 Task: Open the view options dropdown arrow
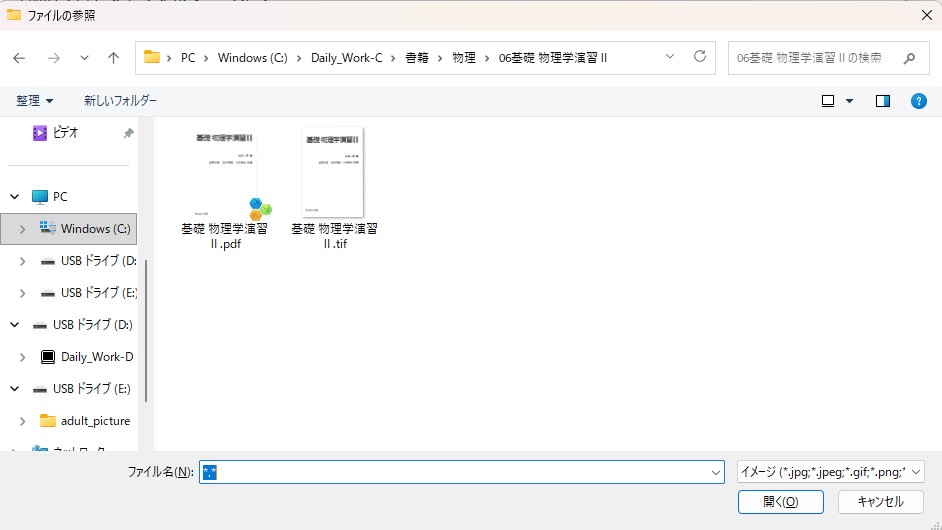click(x=850, y=101)
